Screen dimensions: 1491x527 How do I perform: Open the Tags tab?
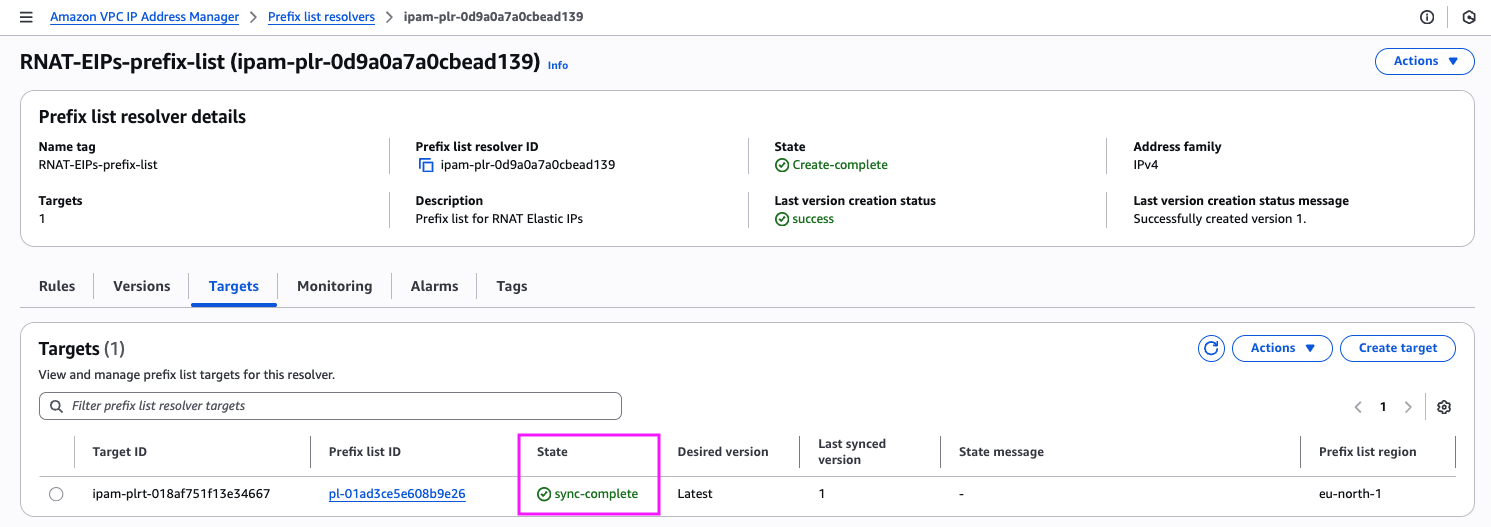tap(512, 286)
